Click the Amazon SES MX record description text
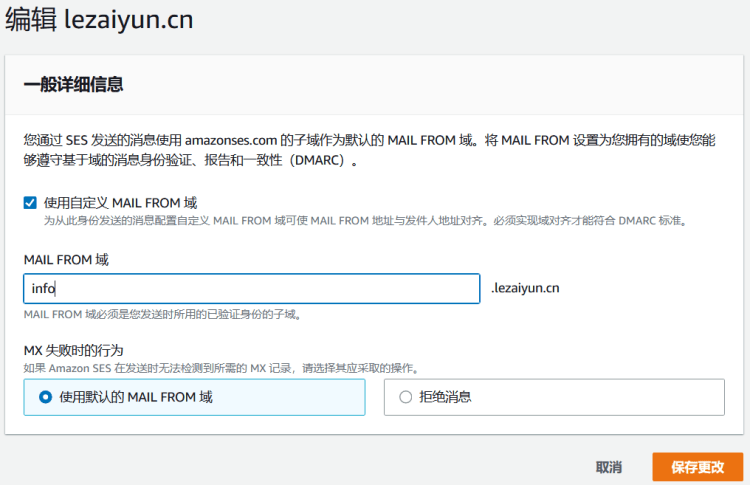Image resolution: width=750 pixels, height=485 pixels. [220, 367]
